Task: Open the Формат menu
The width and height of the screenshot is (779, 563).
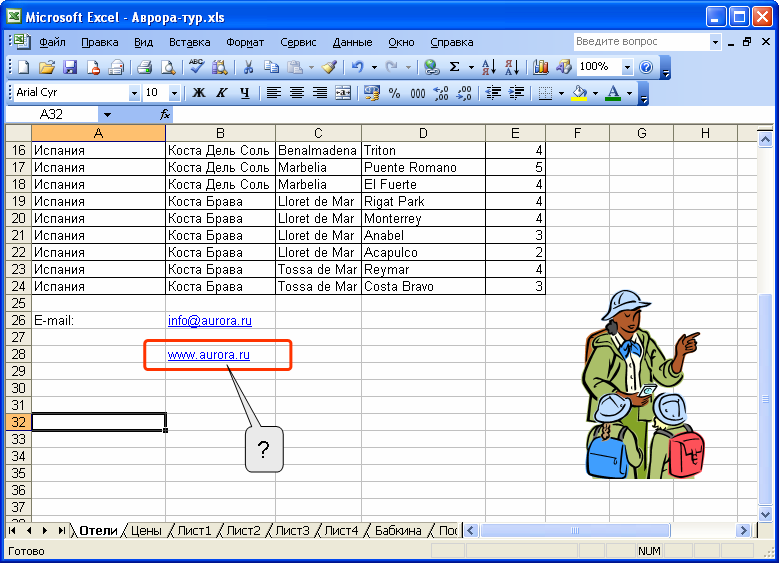Action: coord(245,42)
